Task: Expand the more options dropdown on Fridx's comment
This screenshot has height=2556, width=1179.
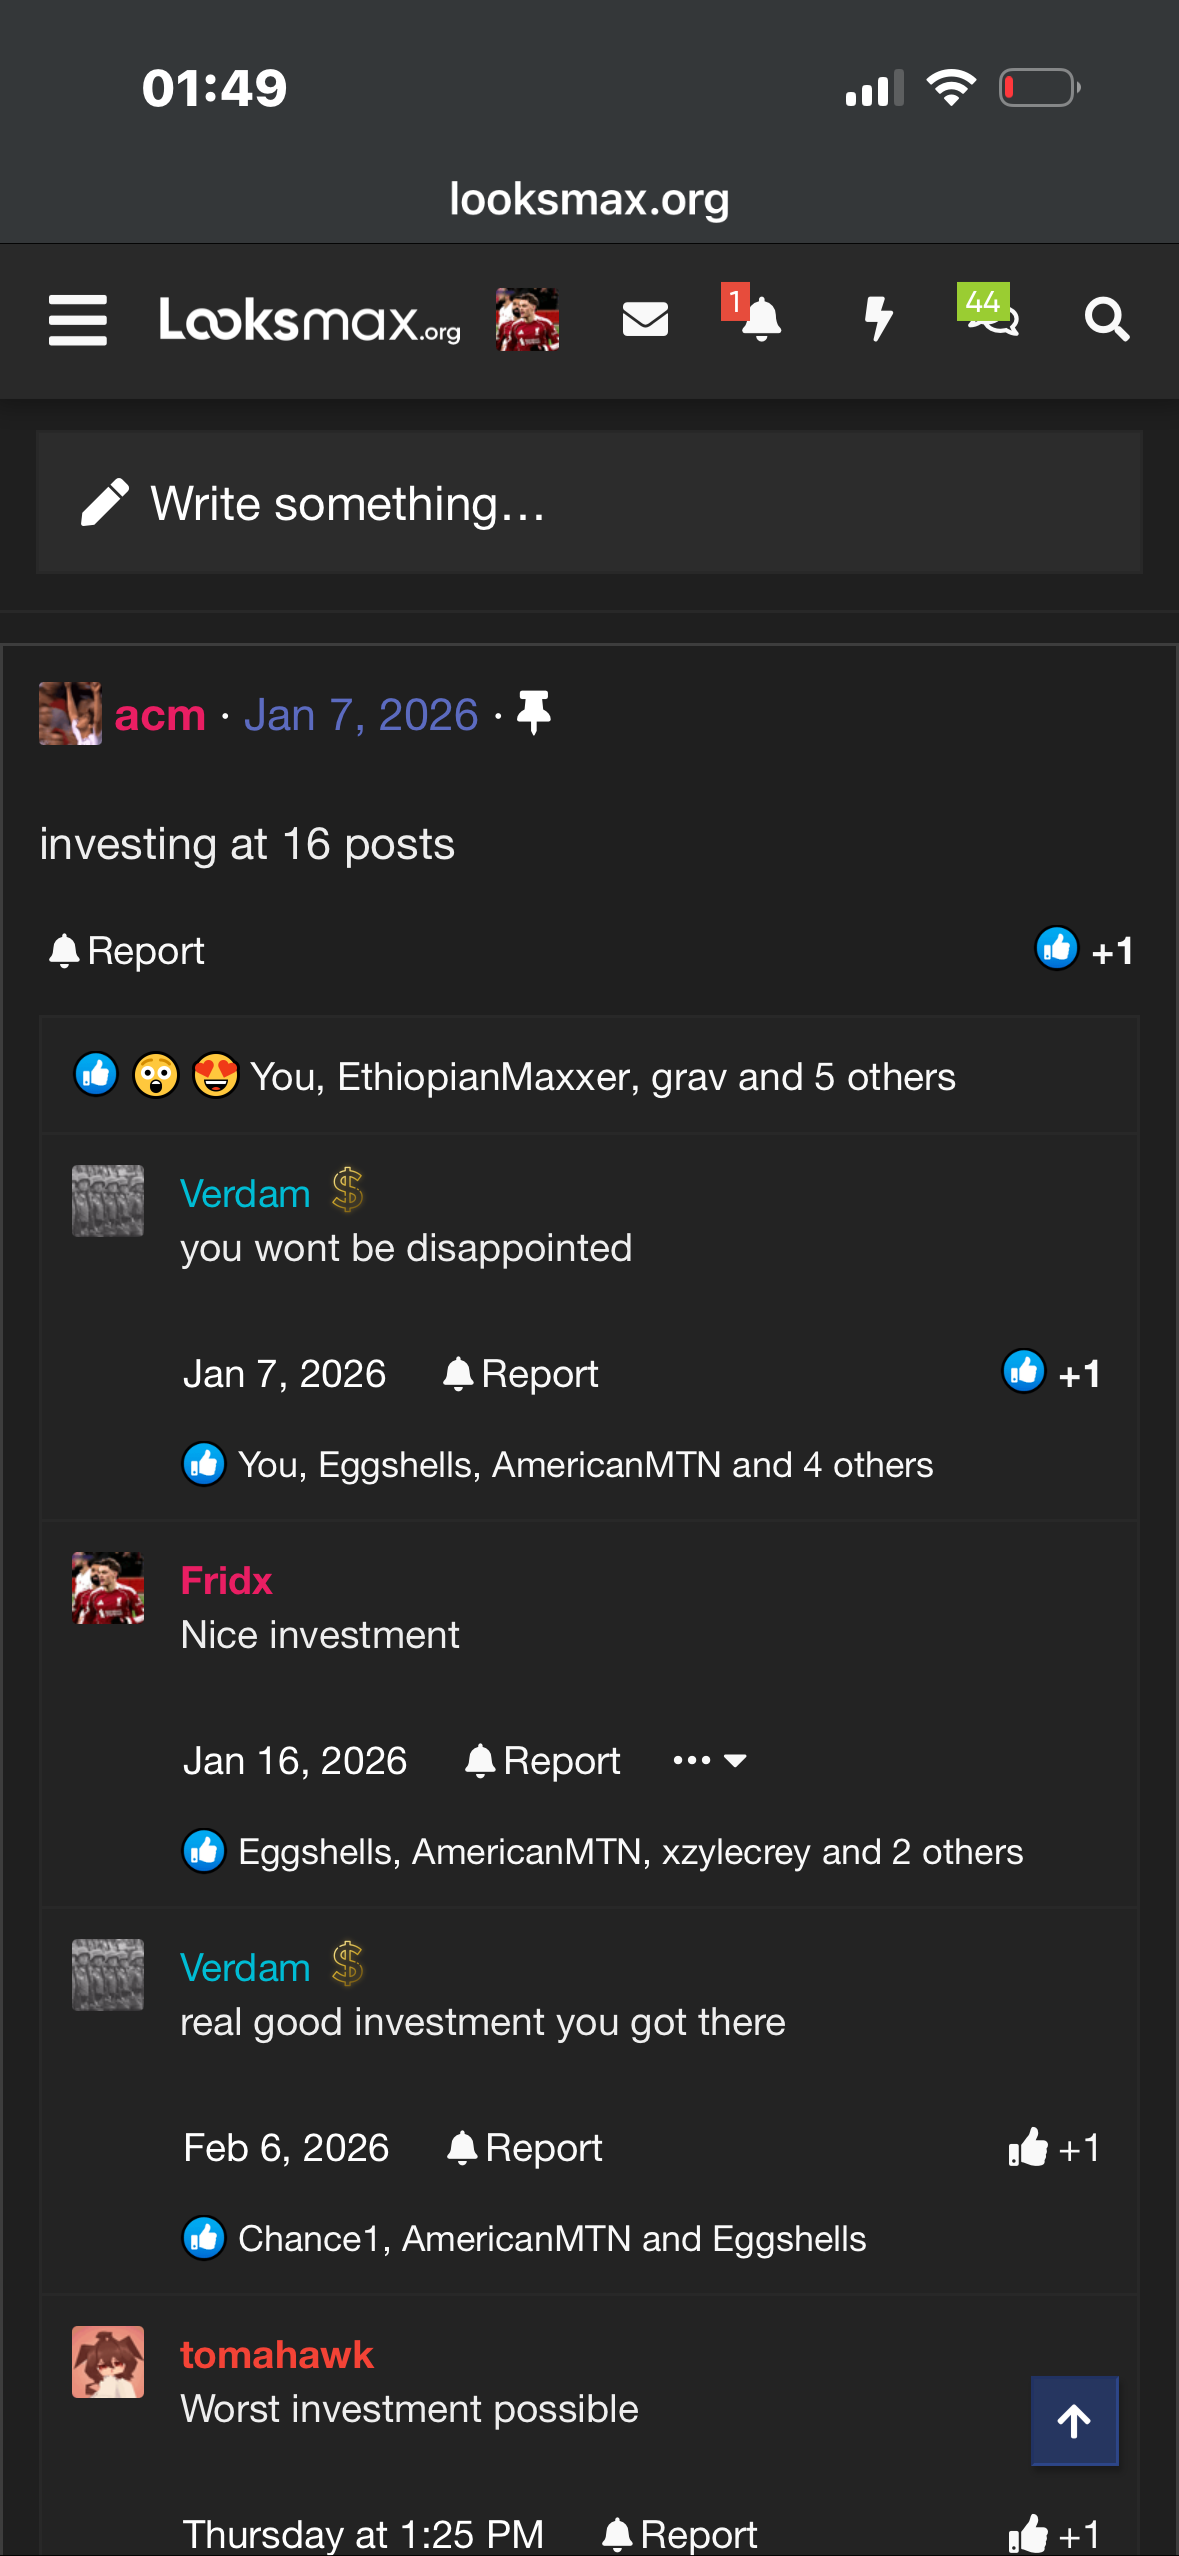Action: coord(710,1760)
